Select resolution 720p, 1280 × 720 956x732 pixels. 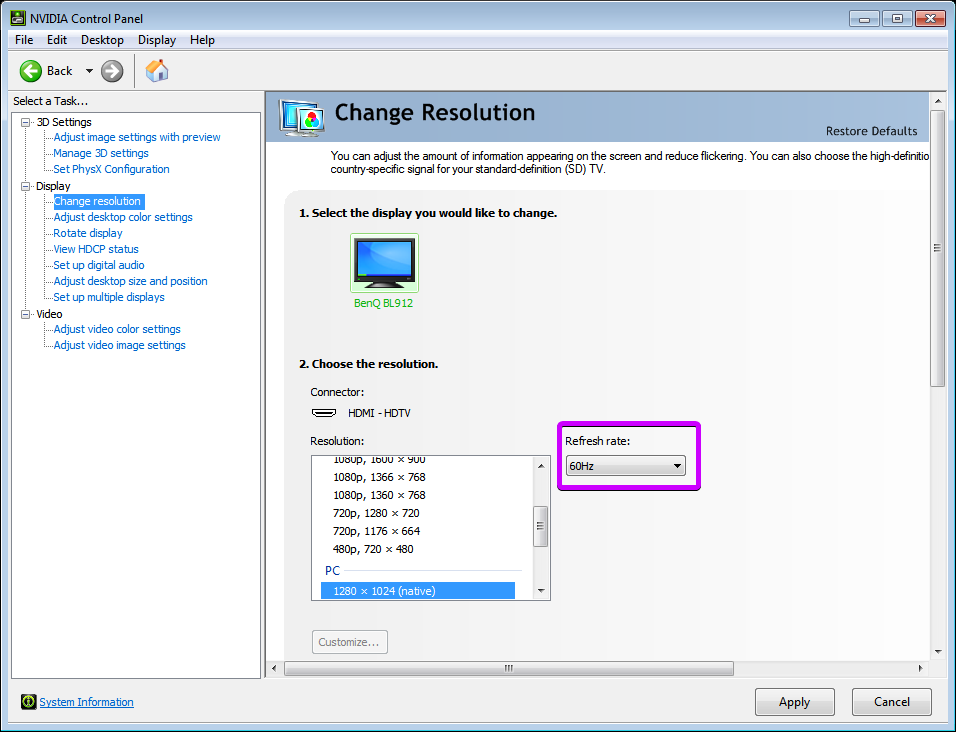(x=376, y=513)
